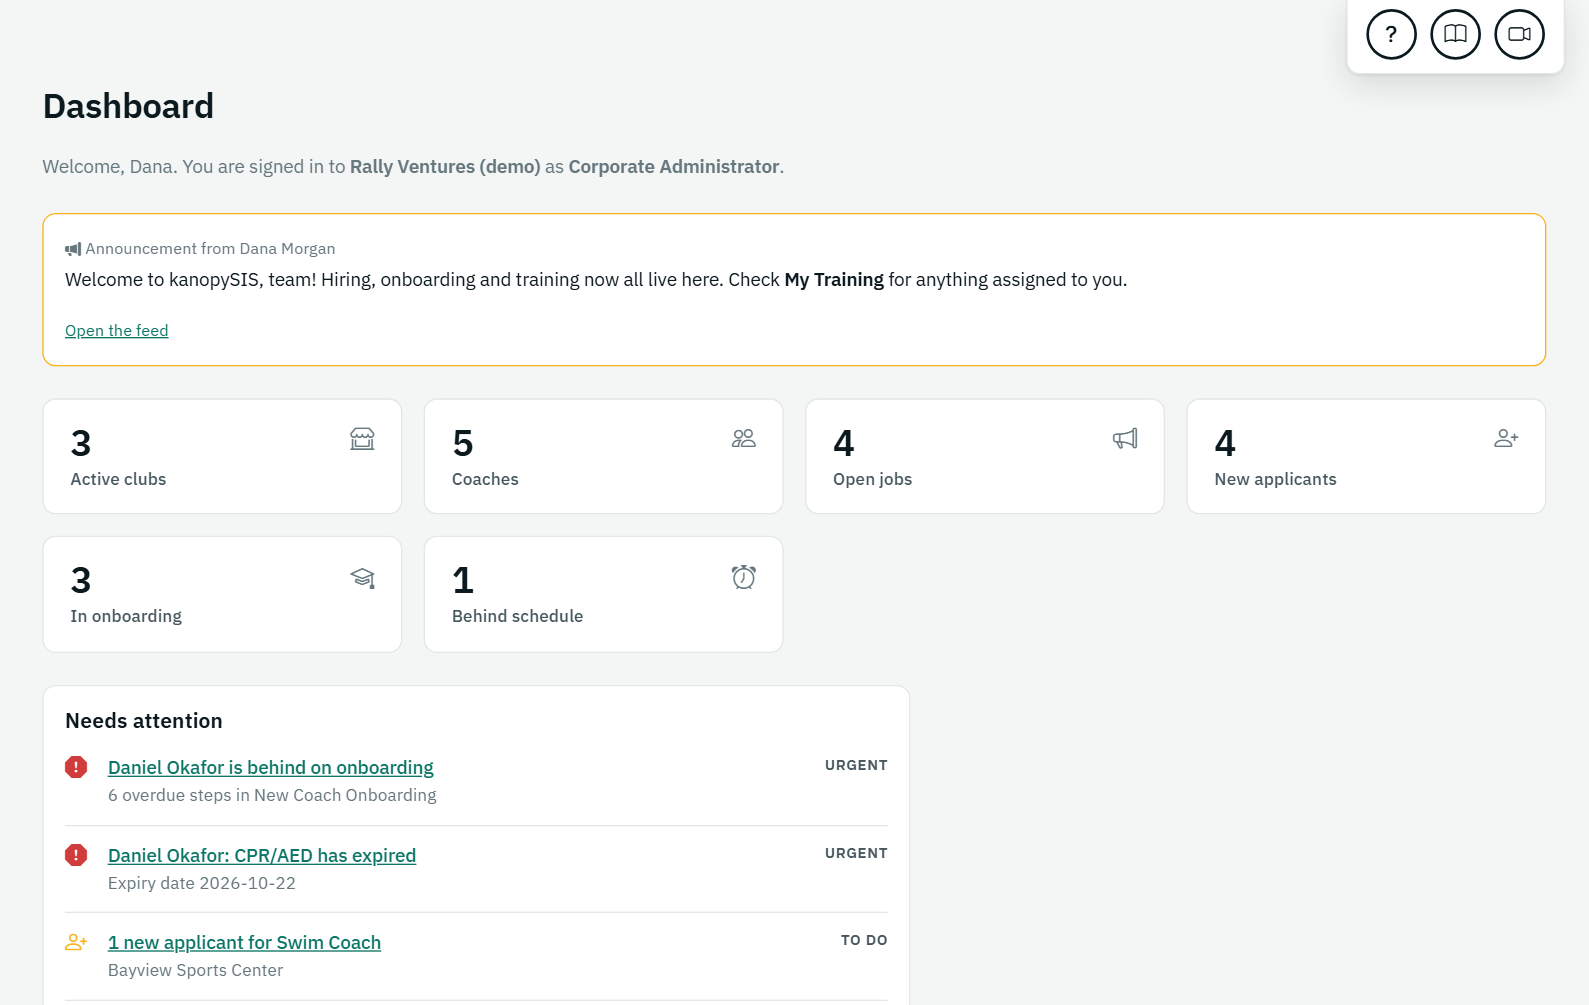Open 1 new applicant for Swim Coach
This screenshot has width=1589, height=1005.
coord(244,943)
